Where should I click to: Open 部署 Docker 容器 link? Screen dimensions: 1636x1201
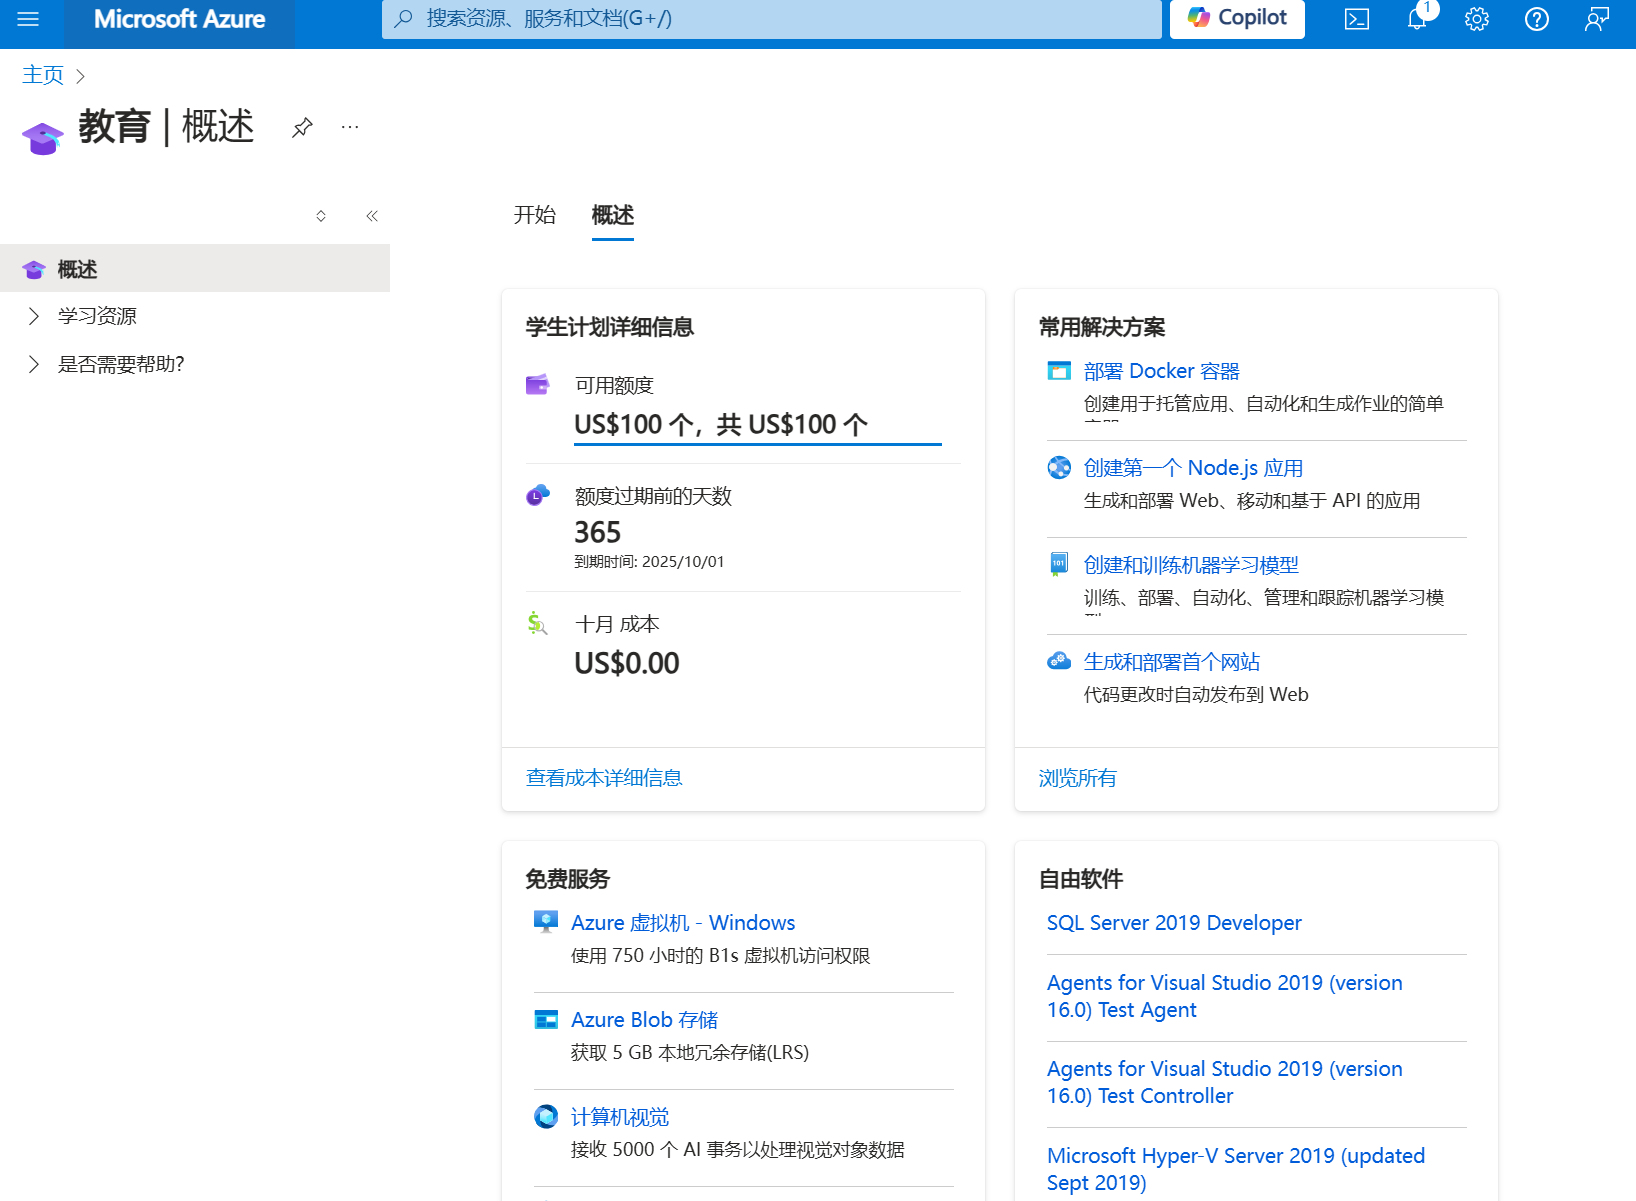pyautogui.click(x=1162, y=371)
